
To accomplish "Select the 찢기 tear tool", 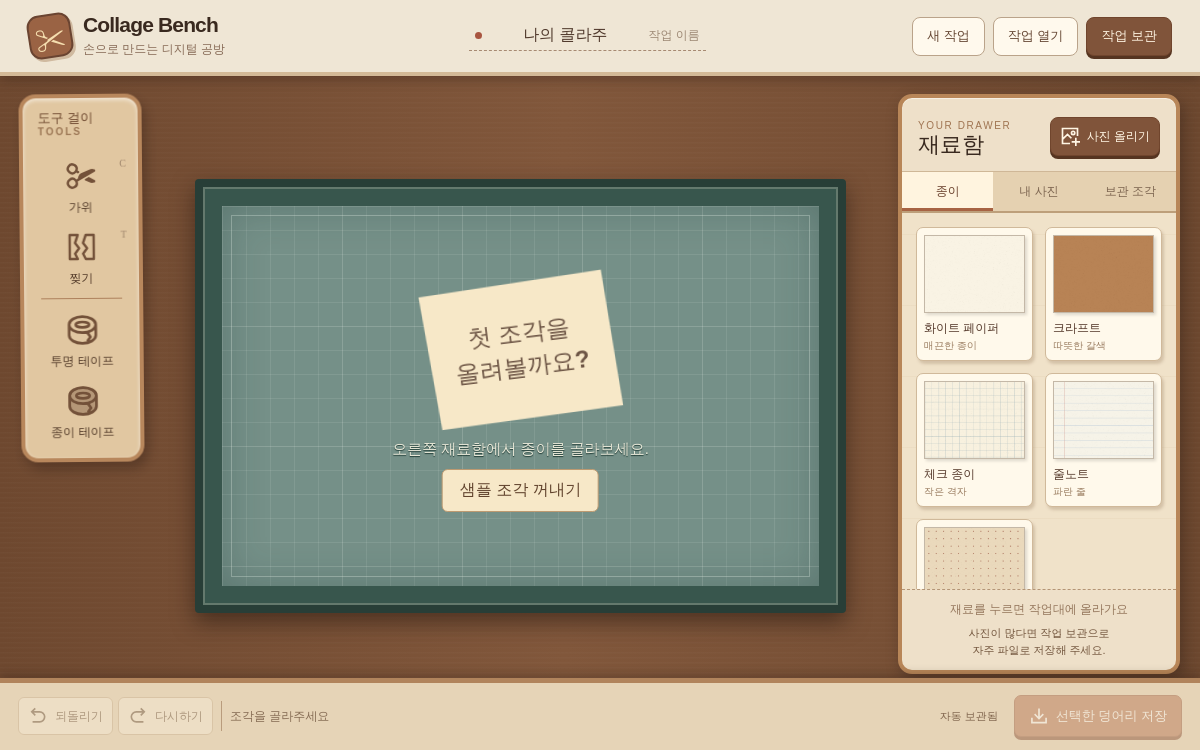I will pos(81,258).
